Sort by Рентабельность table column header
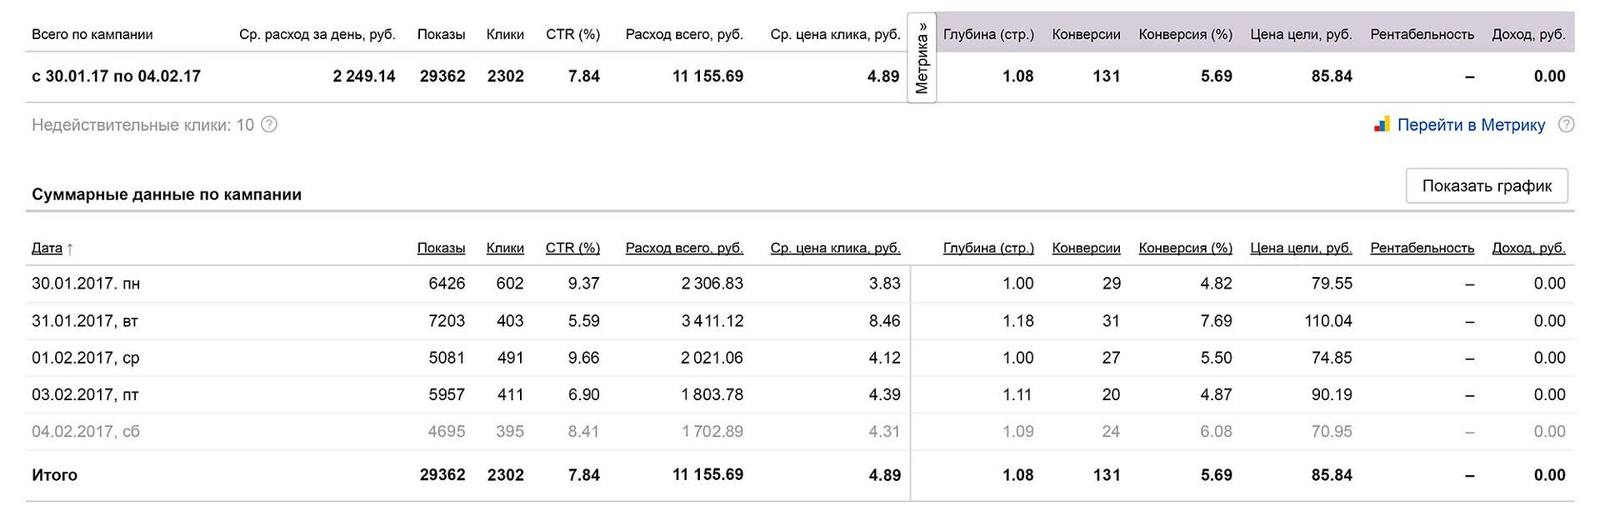The height and width of the screenshot is (520, 1600). 1422,248
